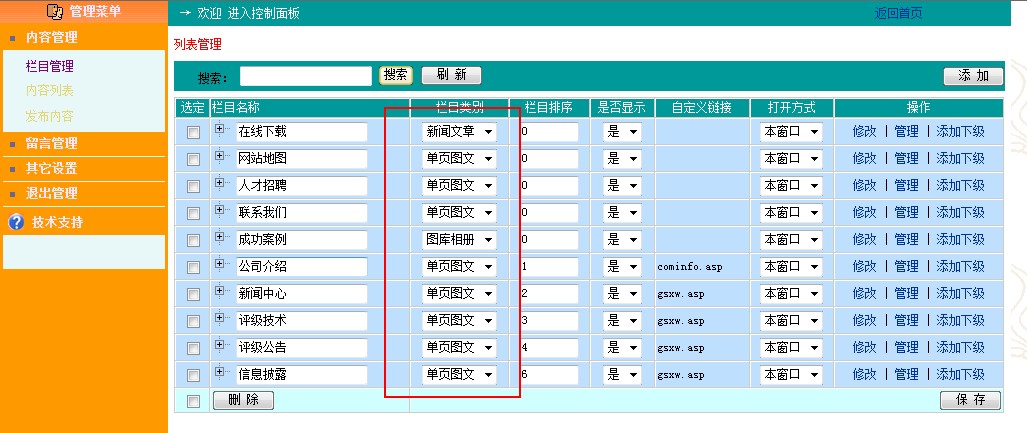1027x433 pixels.
Task: Click 修改 link for 在线下载 row
Action: tap(865, 132)
